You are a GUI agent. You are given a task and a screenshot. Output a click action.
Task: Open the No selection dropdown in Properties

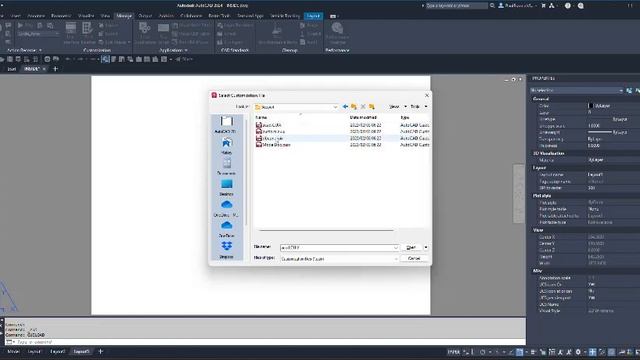[x=577, y=90]
